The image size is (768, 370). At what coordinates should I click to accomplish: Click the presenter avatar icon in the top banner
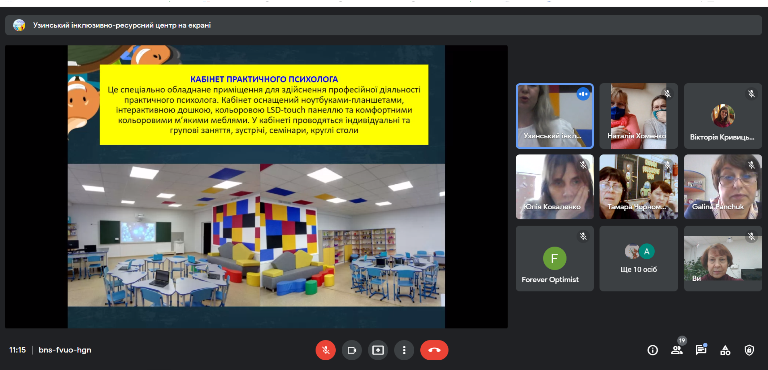[x=19, y=25]
